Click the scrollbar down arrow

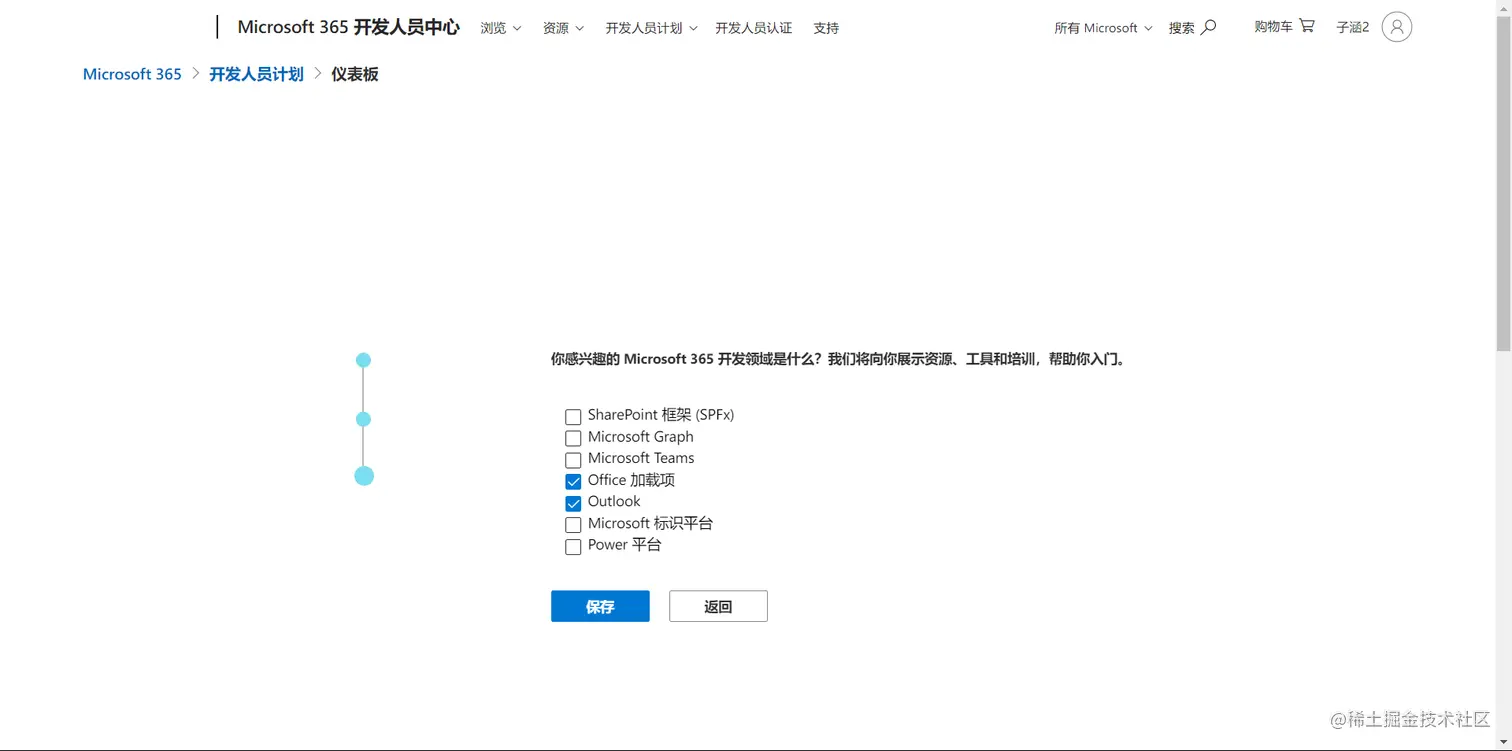pos(1504,741)
